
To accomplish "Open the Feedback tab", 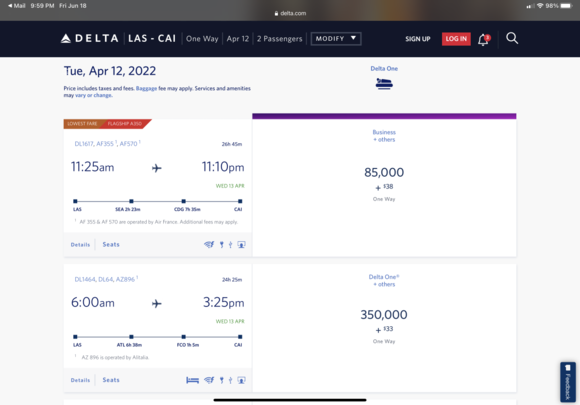I will (568, 382).
